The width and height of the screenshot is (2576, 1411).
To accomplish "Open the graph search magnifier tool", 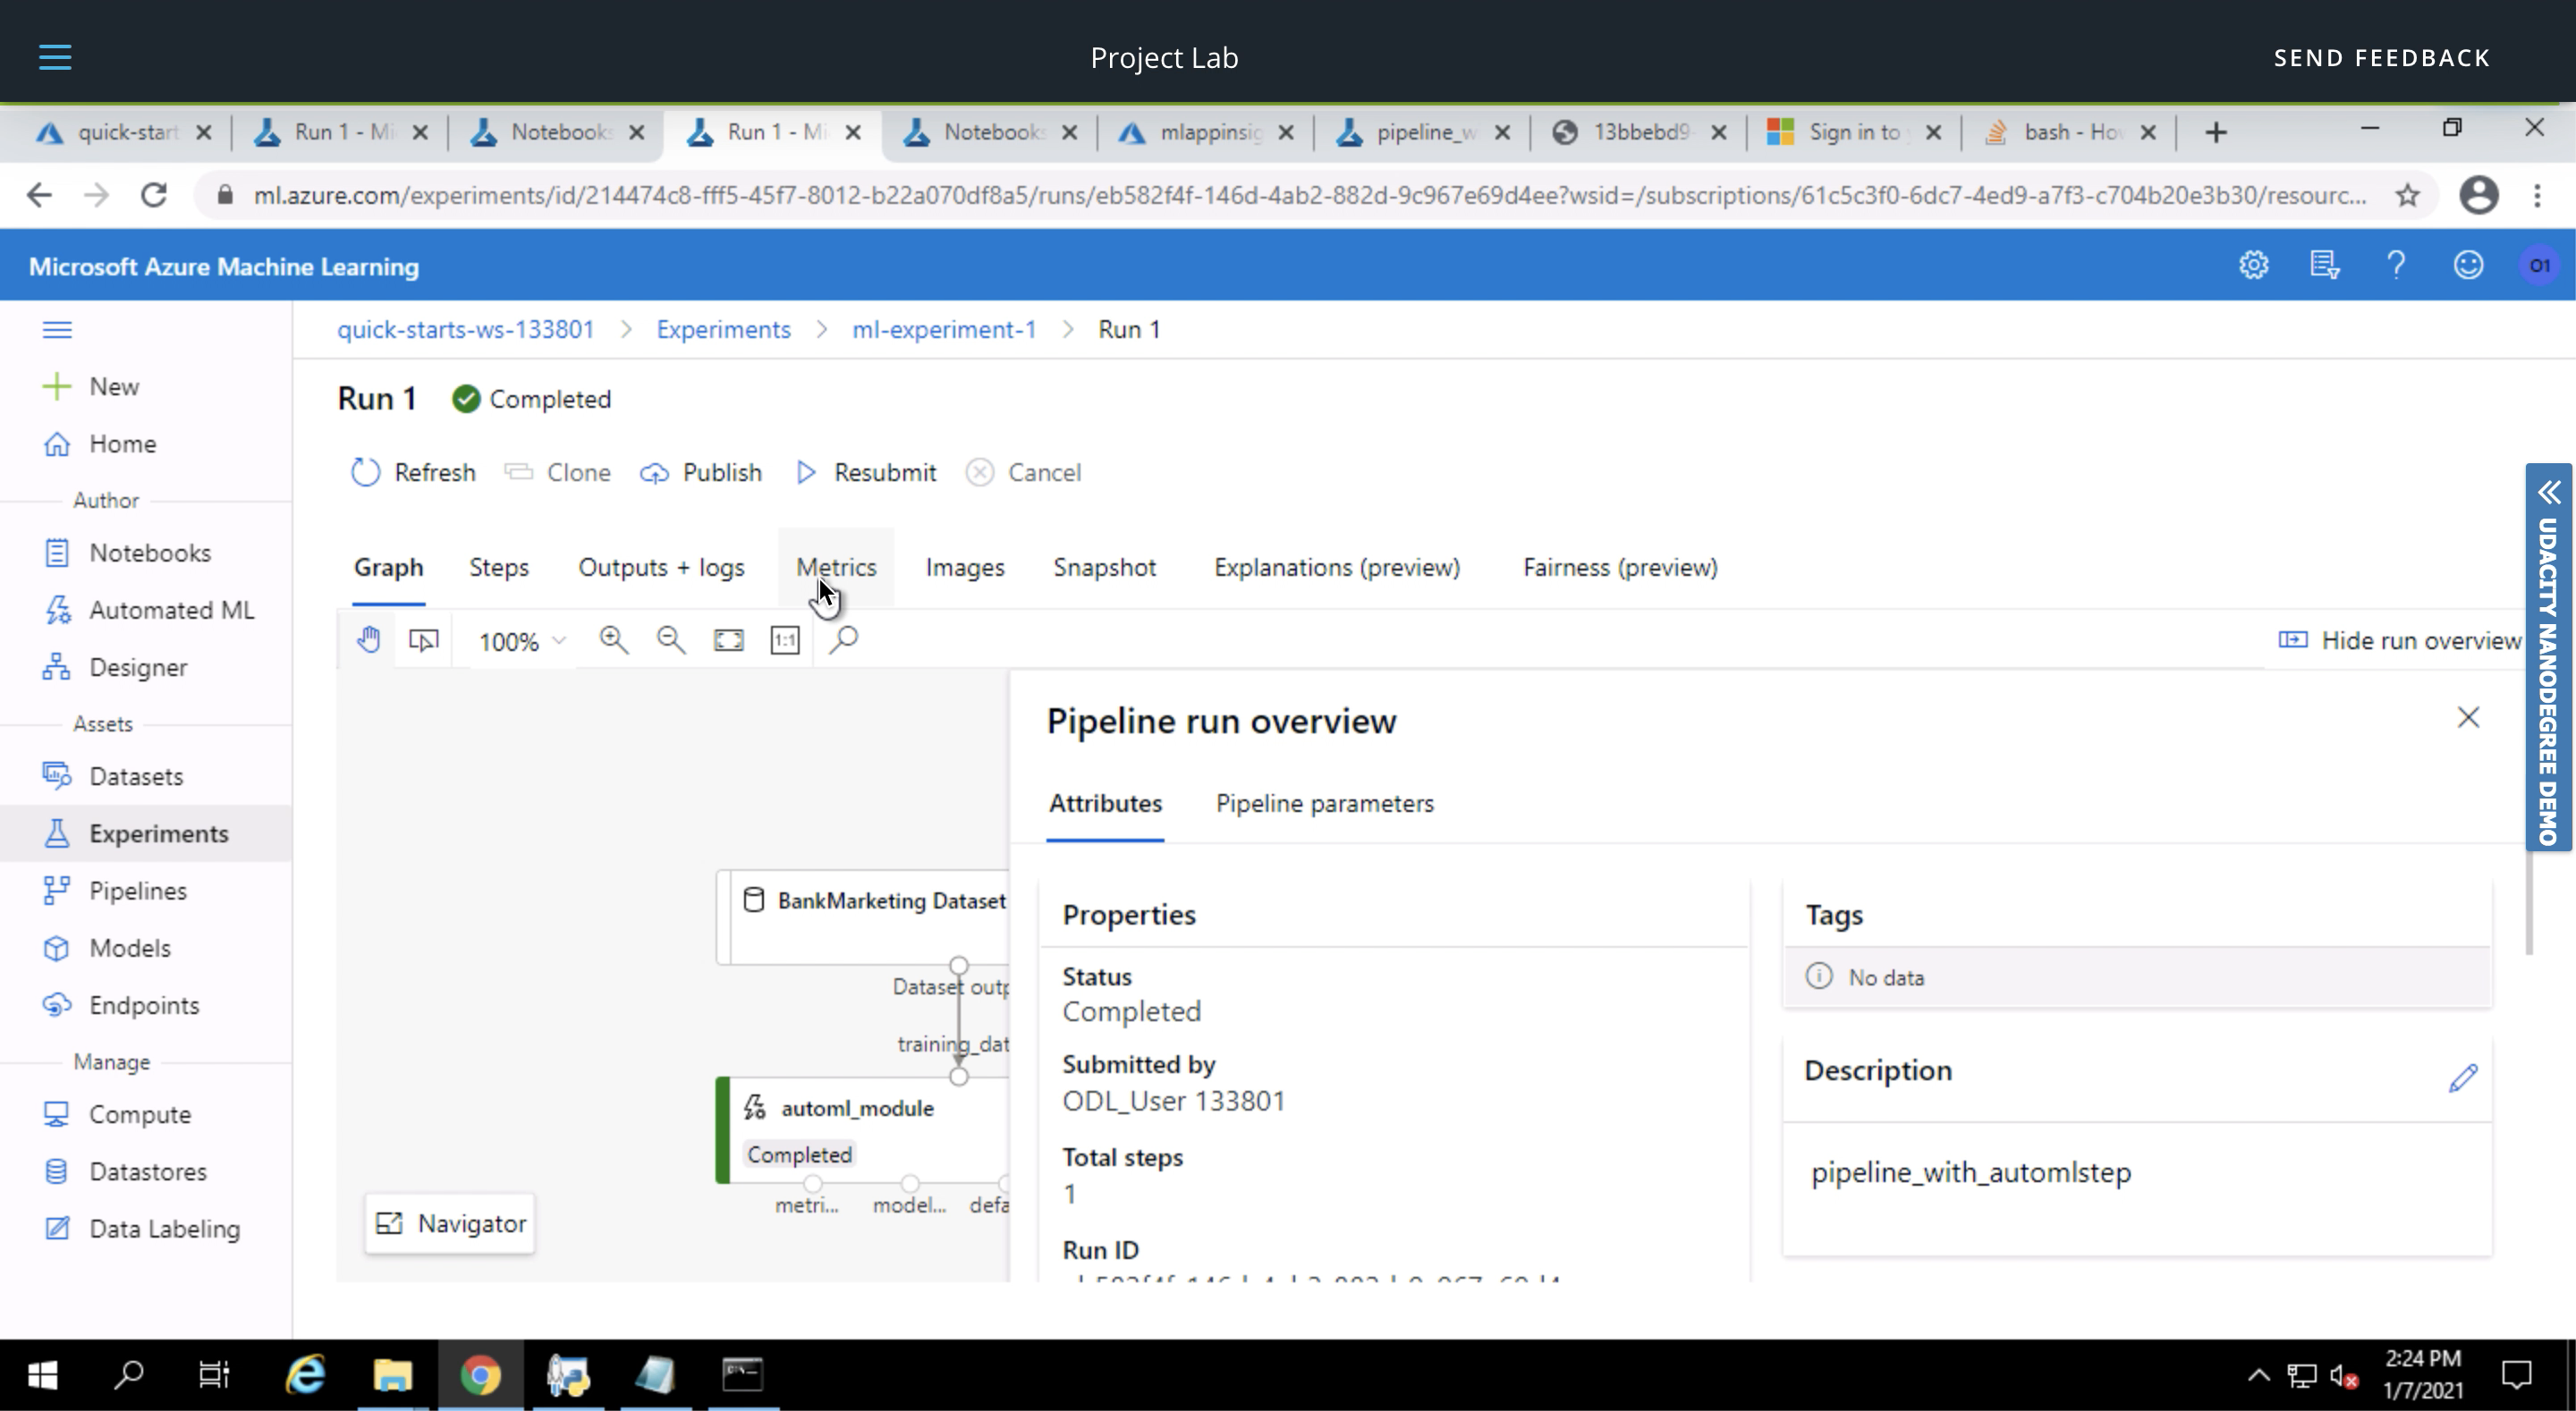I will (x=844, y=640).
